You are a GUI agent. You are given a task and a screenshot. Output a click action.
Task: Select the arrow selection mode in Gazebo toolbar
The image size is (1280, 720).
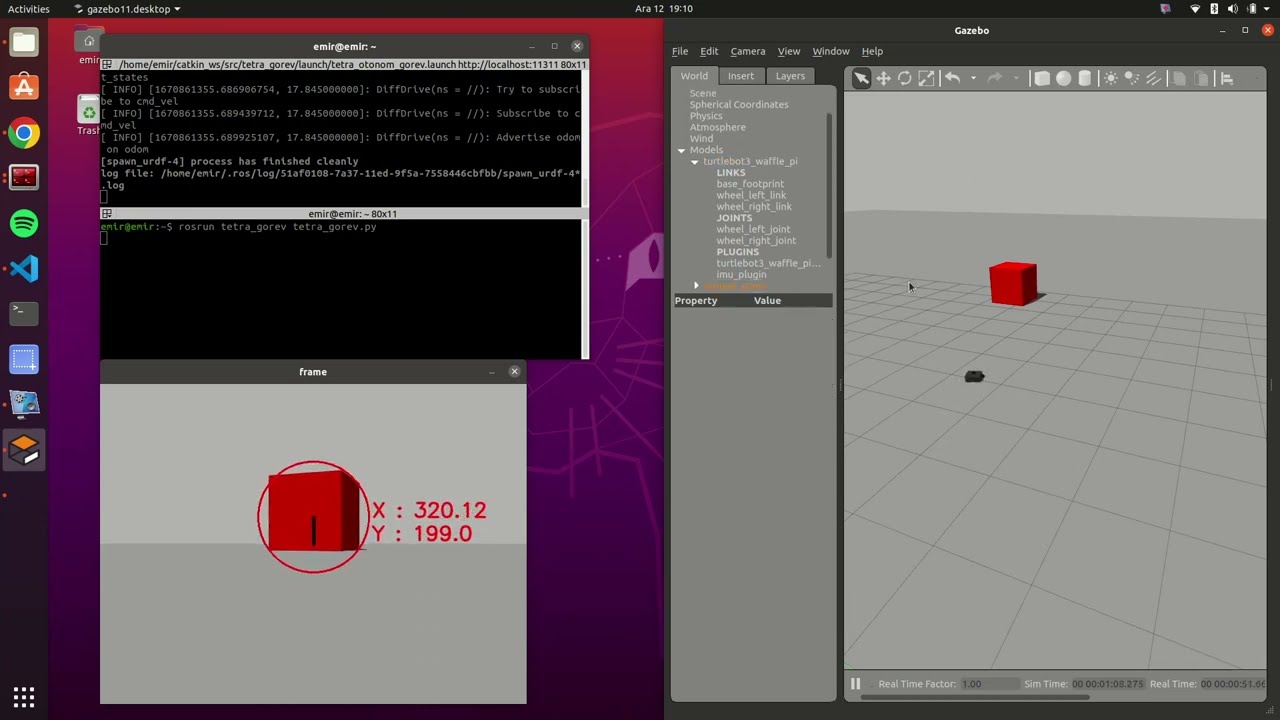pos(861,79)
